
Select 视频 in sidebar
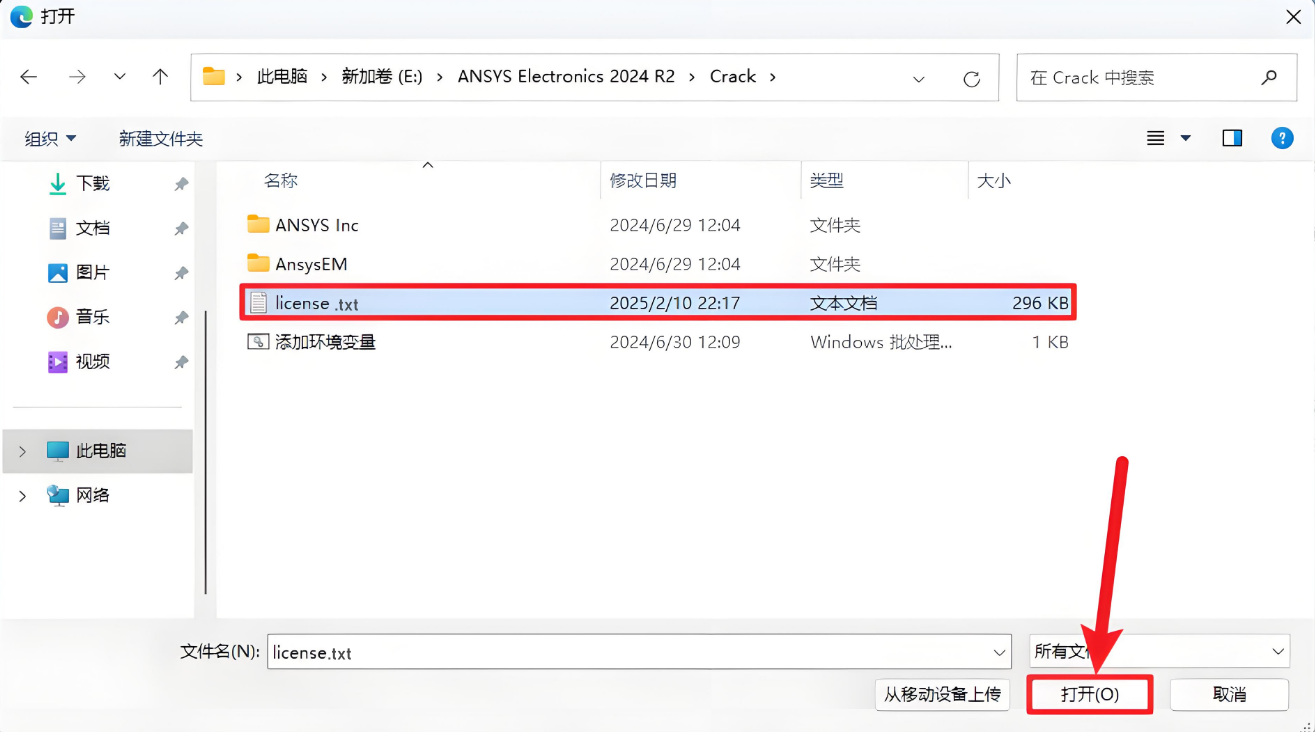(x=93, y=361)
